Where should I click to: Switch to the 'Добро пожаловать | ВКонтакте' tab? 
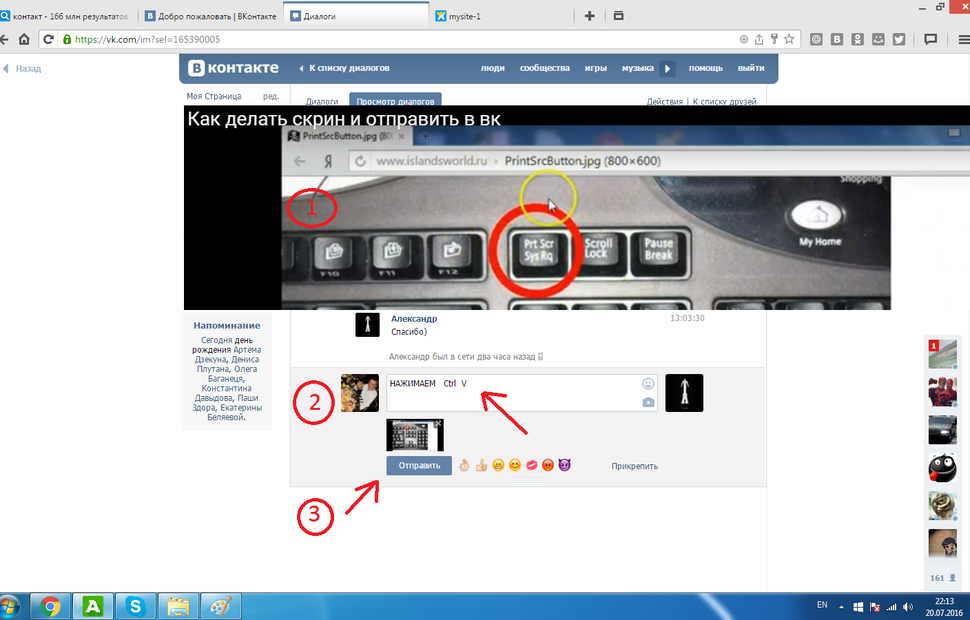pos(211,16)
